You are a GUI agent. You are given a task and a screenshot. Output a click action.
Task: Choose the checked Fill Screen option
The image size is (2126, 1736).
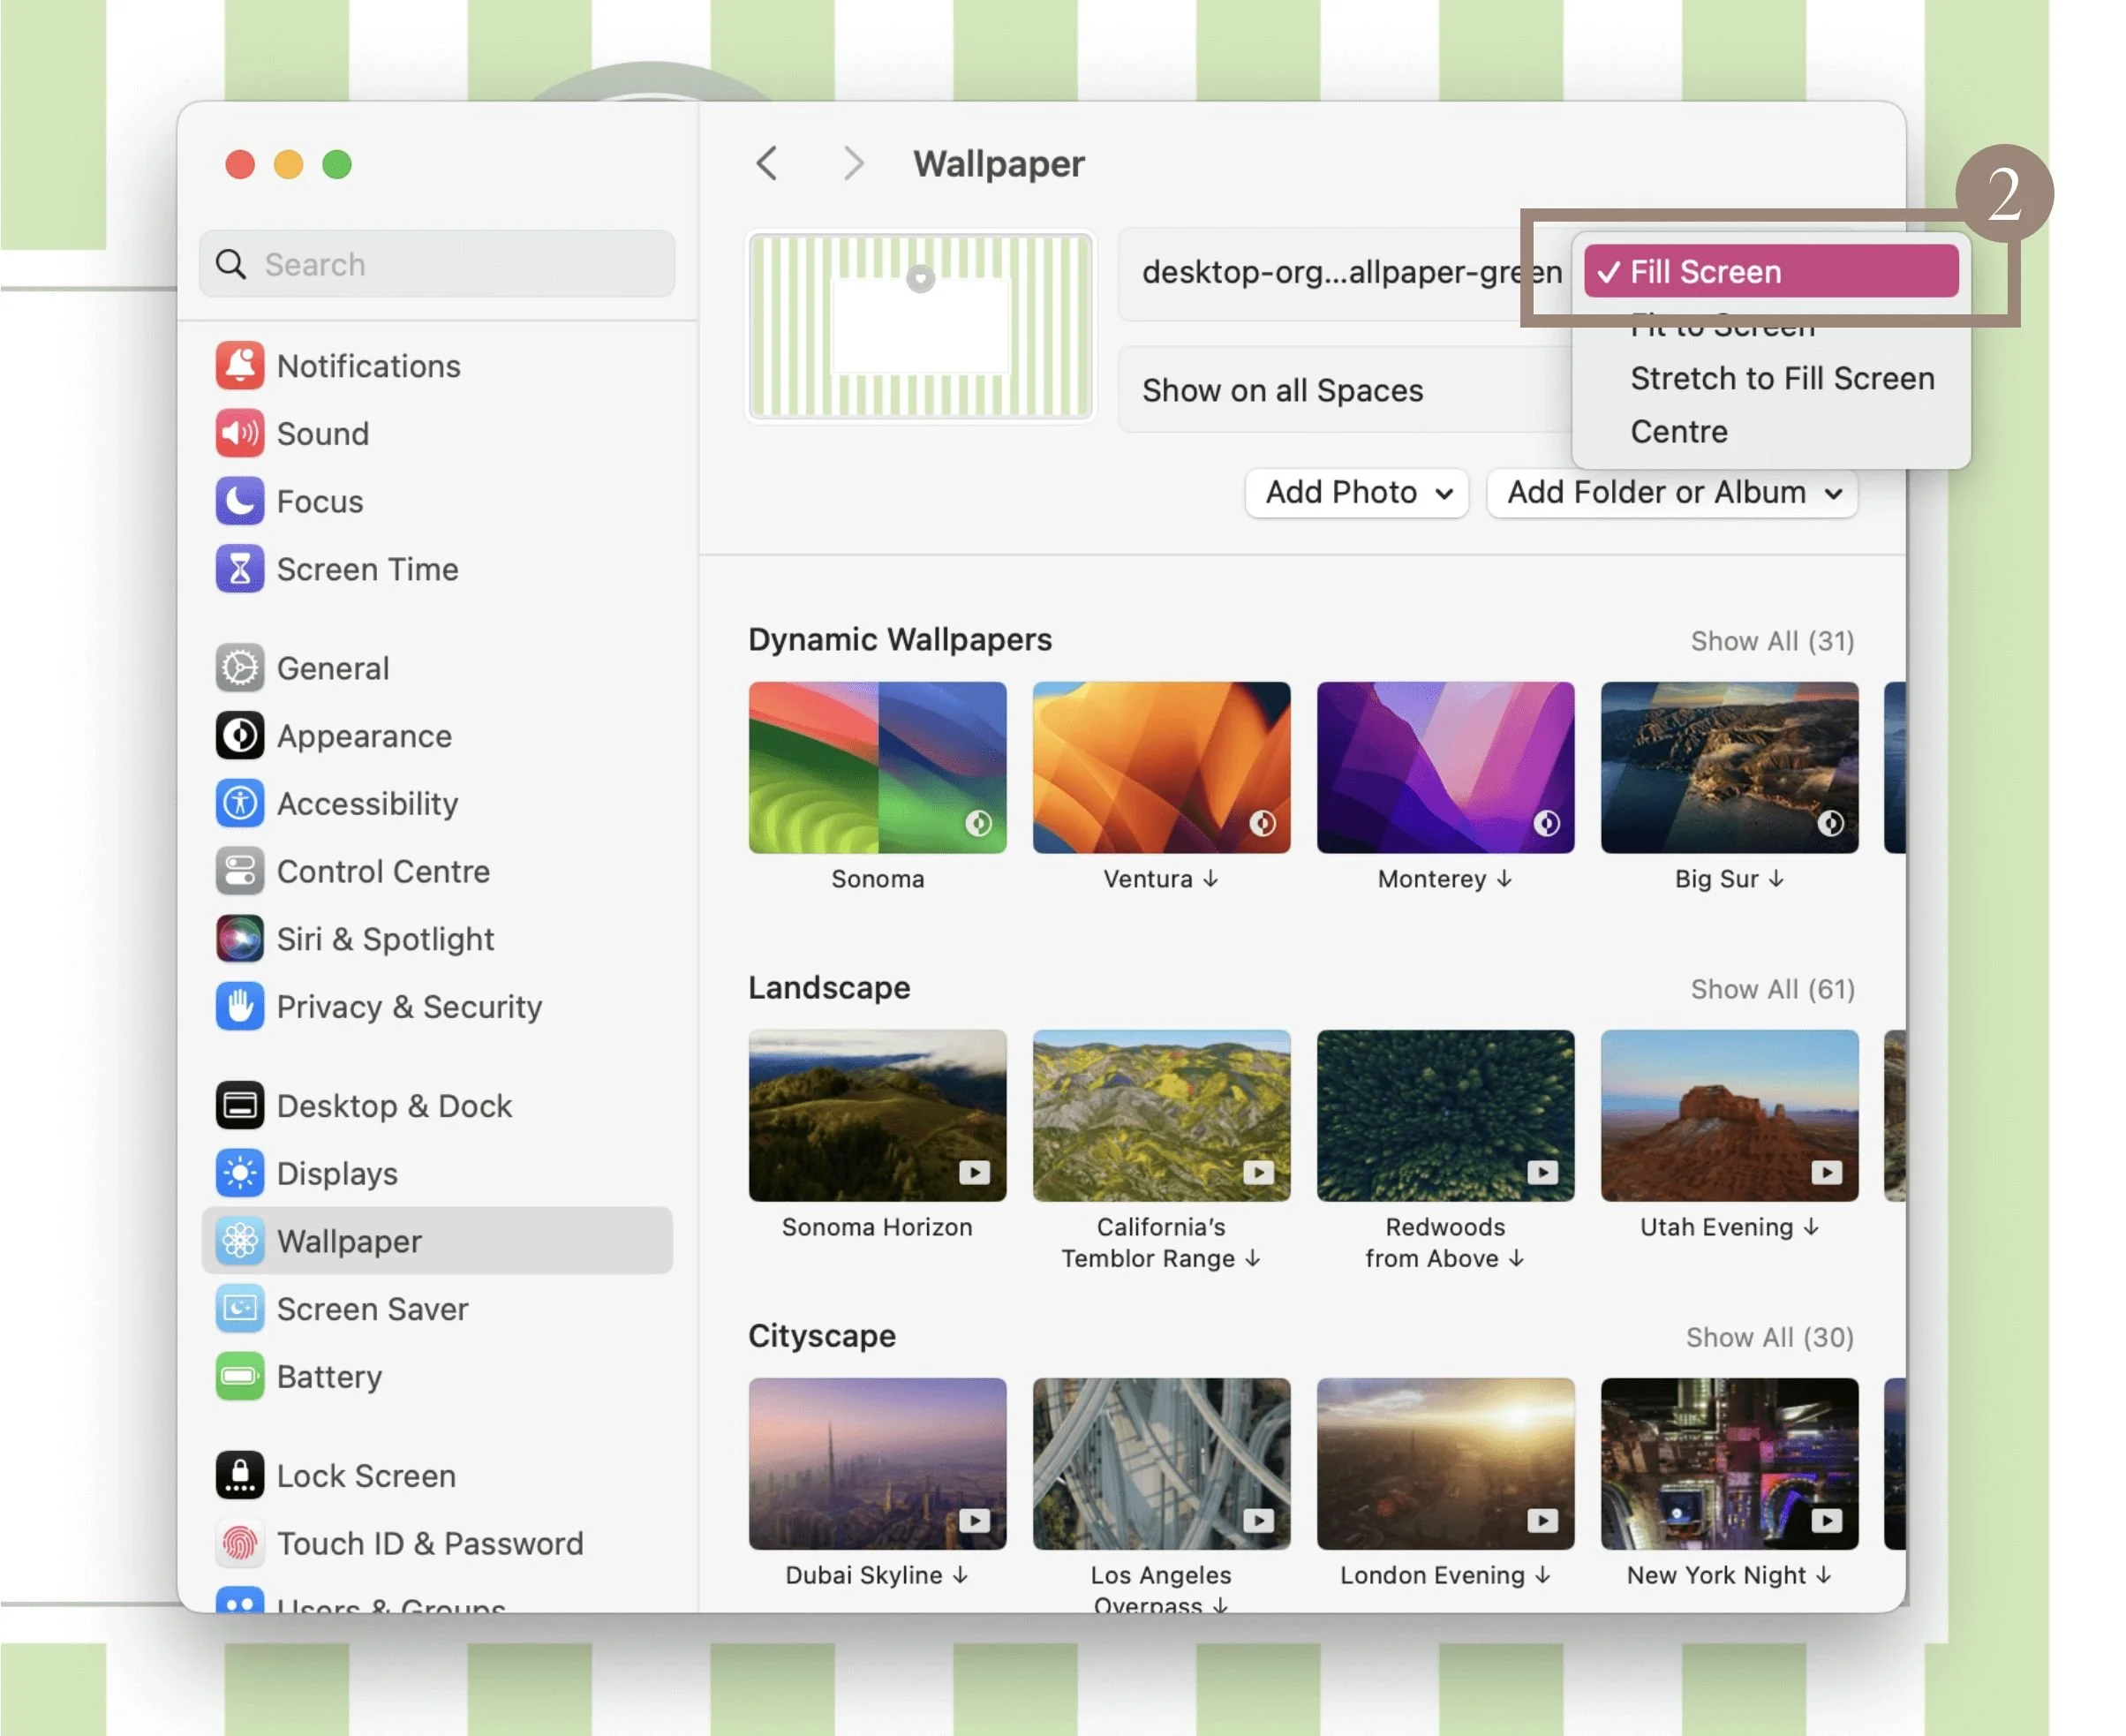[1770, 272]
